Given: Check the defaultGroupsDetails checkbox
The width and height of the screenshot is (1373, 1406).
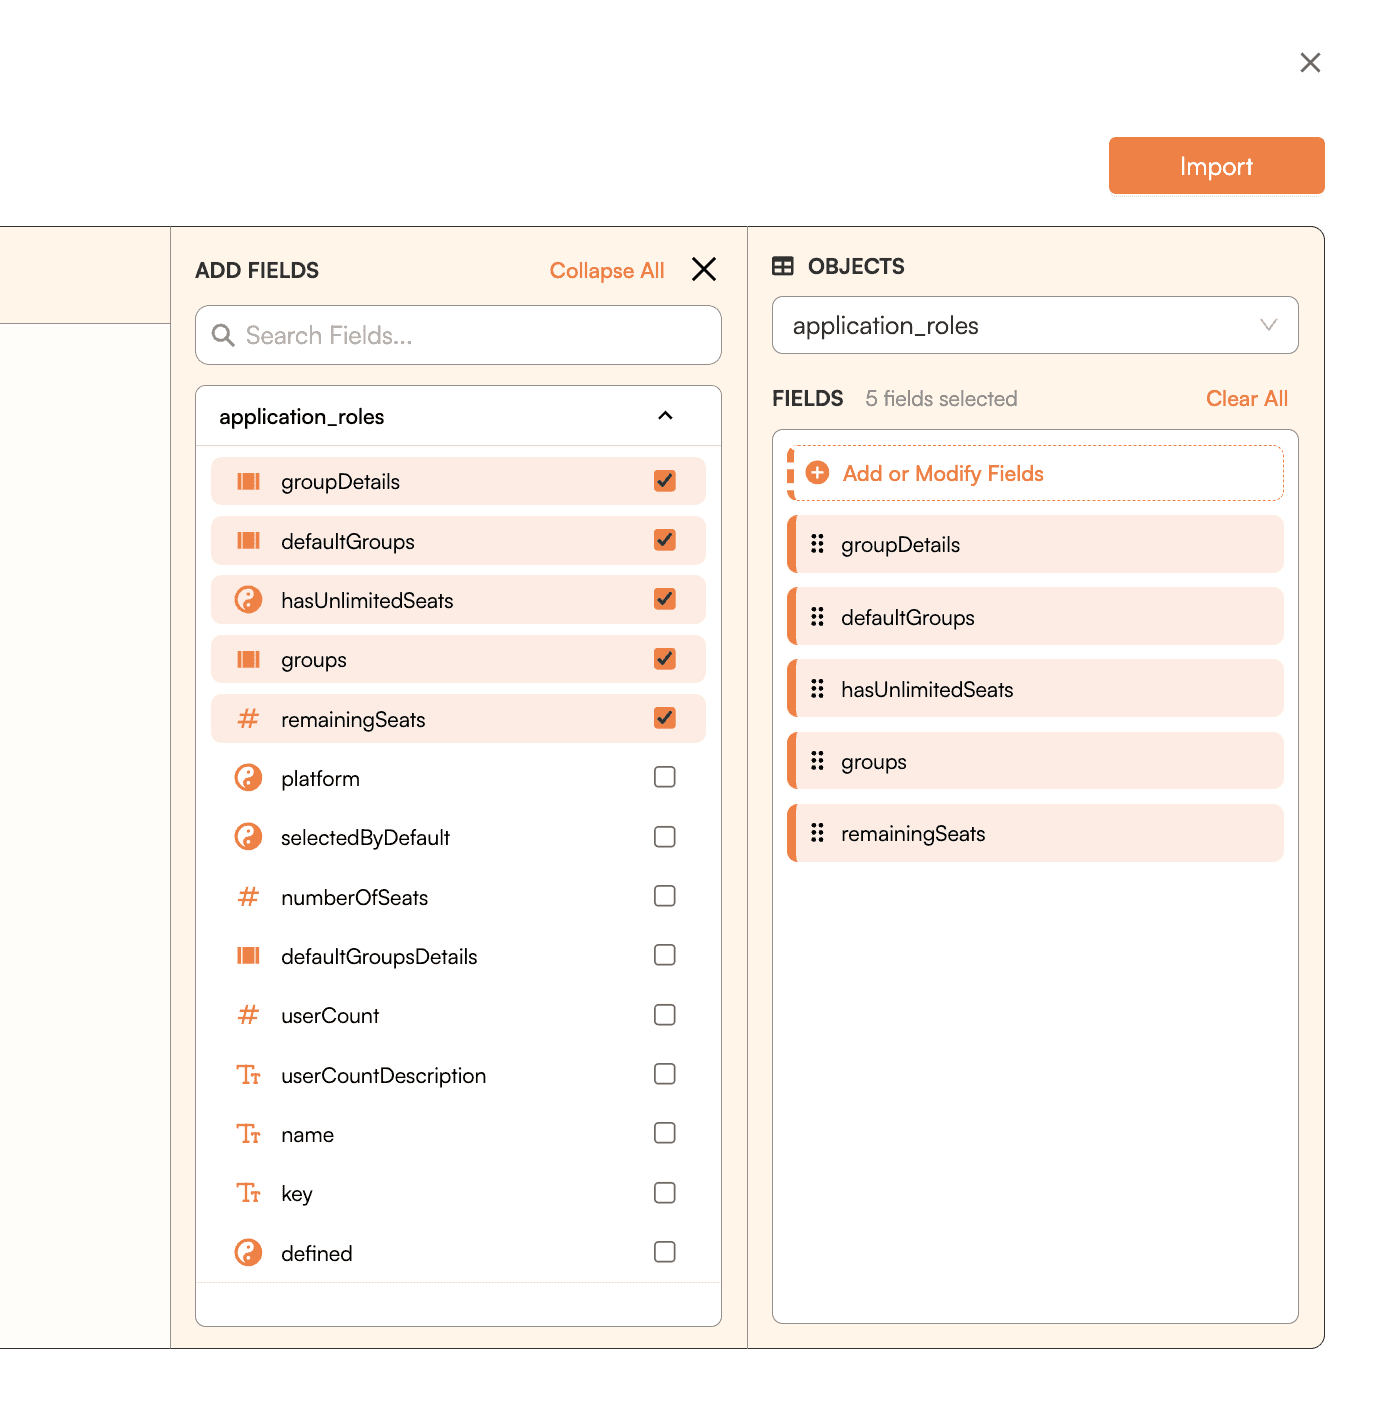Looking at the screenshot, I should click(x=665, y=955).
